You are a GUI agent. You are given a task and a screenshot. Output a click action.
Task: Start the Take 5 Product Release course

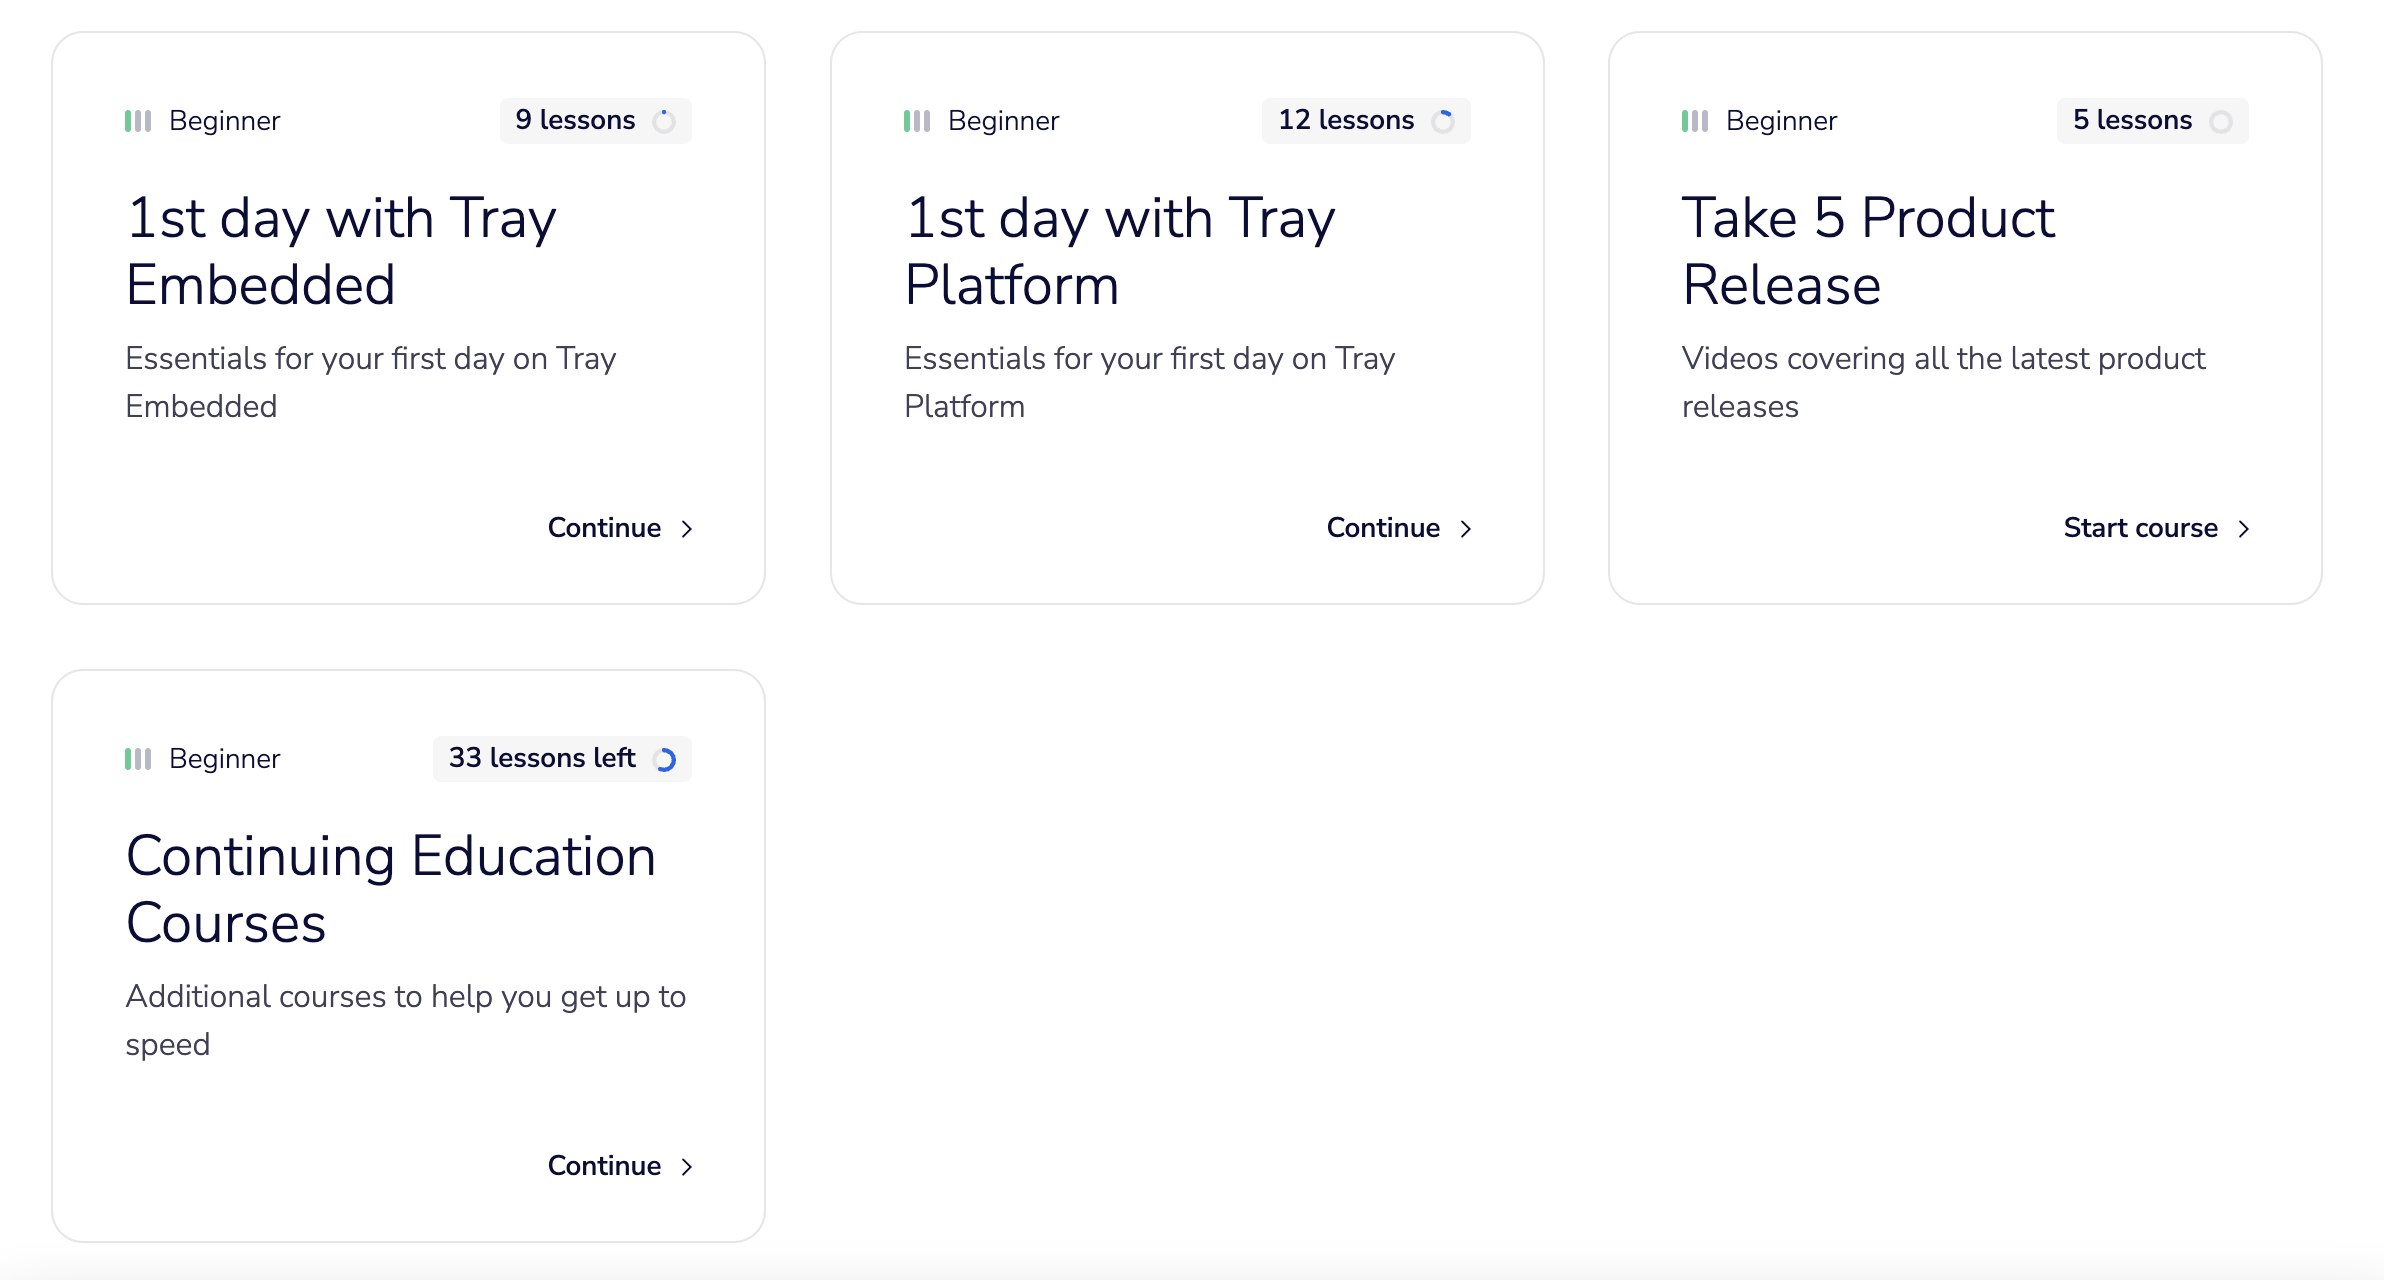(x=2141, y=528)
